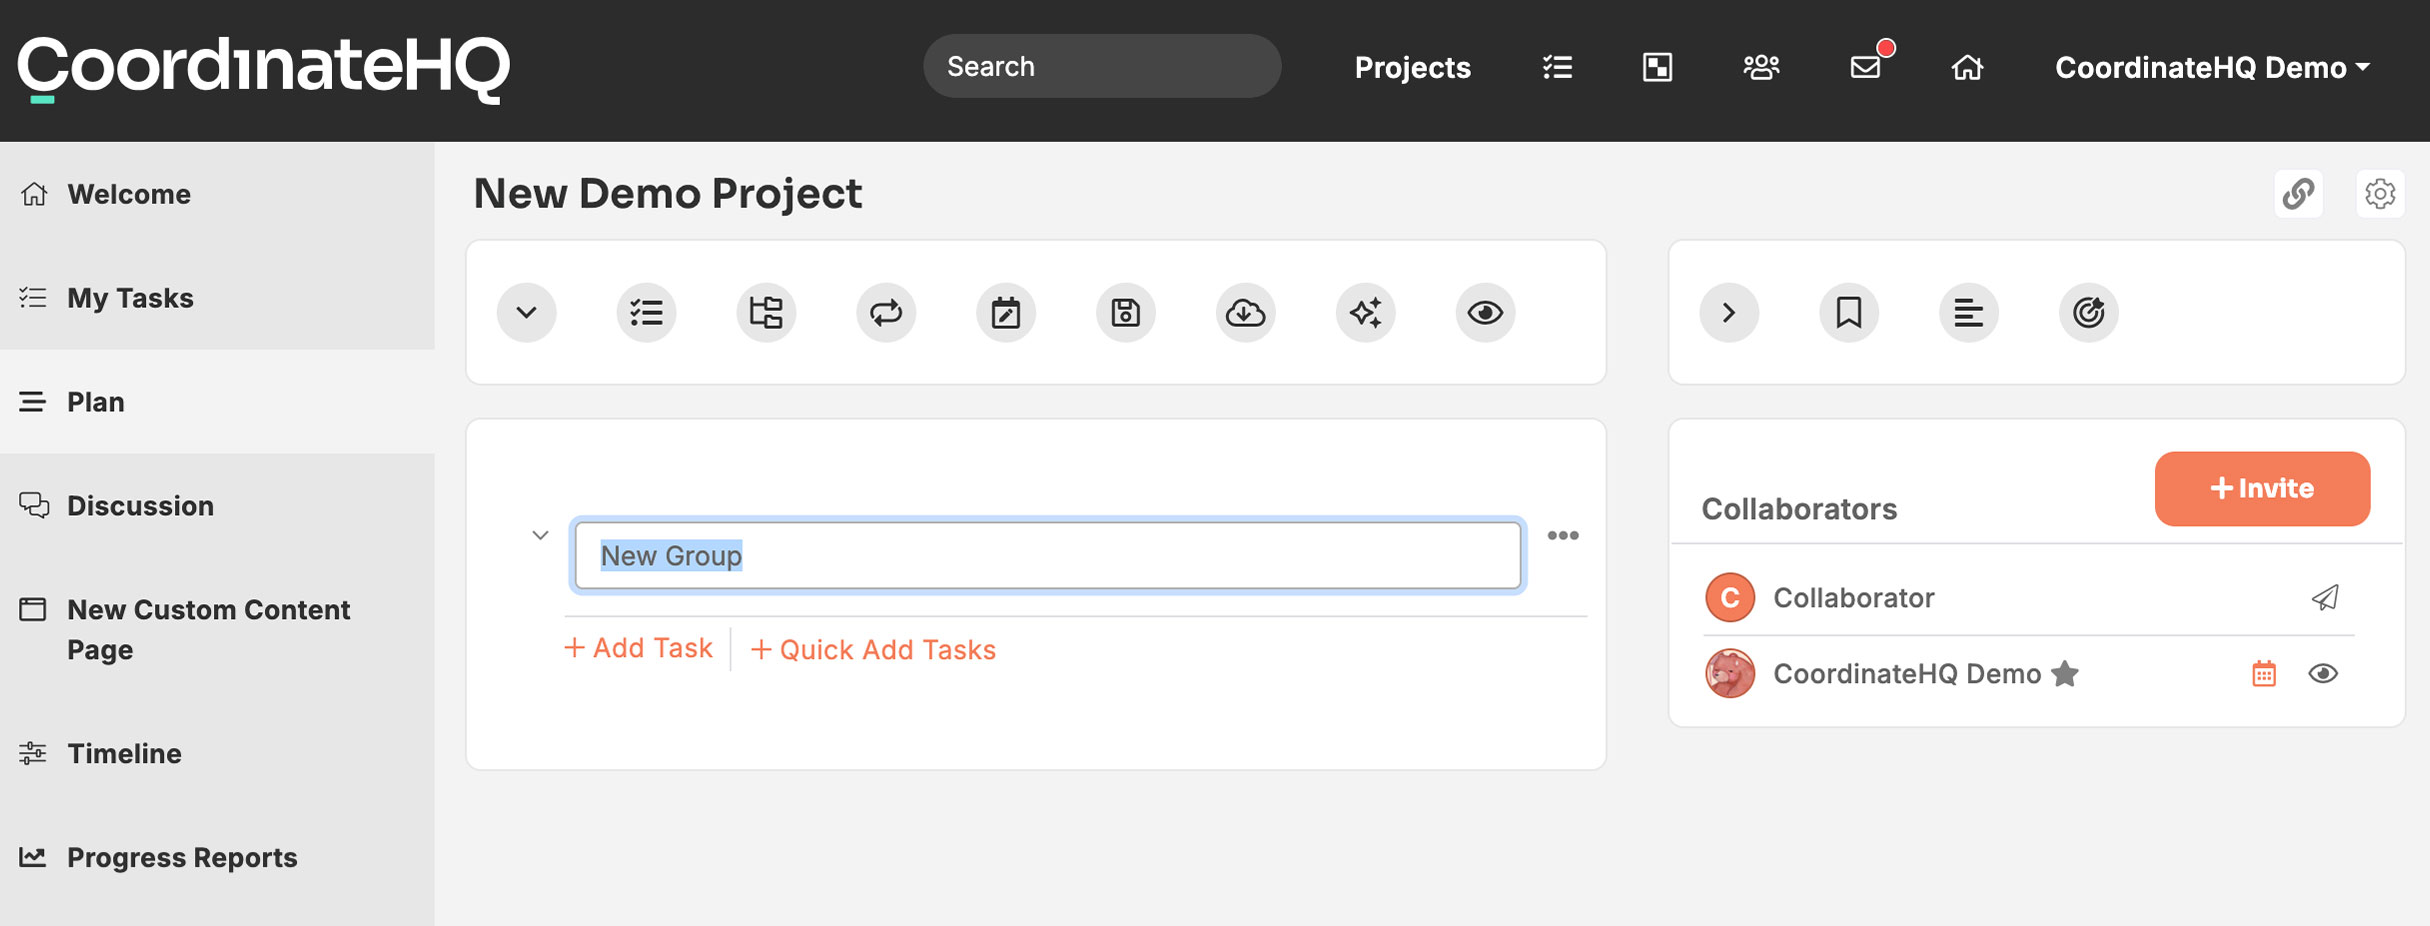Open the CoordinateHQ Demo account dropdown
This screenshot has width=2430, height=926.
coord(2212,67)
